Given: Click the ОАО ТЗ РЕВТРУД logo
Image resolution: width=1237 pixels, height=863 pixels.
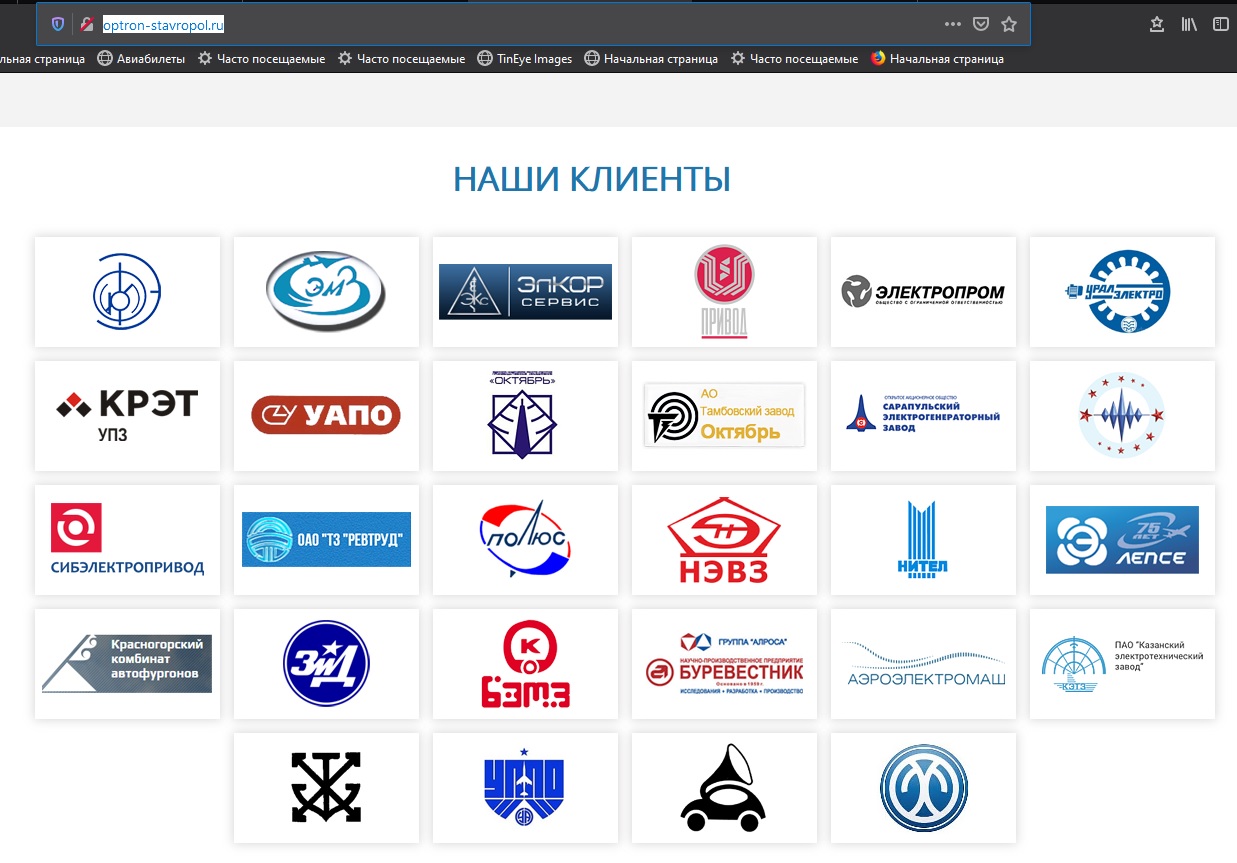Looking at the screenshot, I should 326,540.
